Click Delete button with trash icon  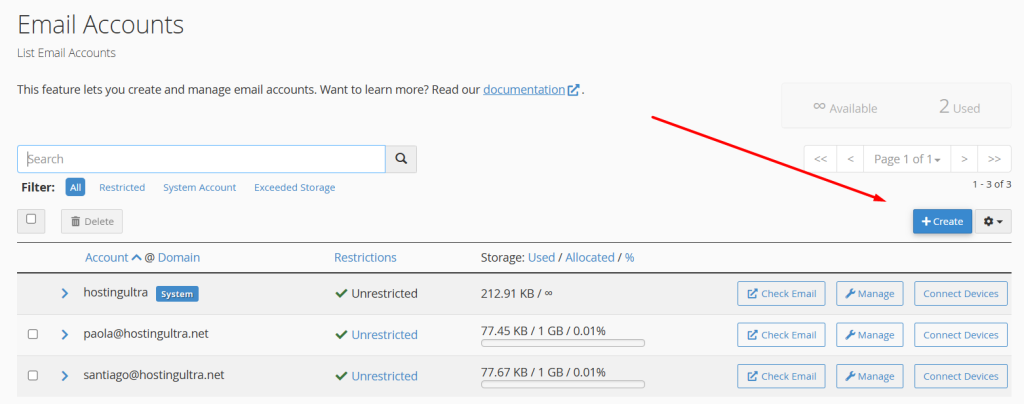click(x=92, y=221)
